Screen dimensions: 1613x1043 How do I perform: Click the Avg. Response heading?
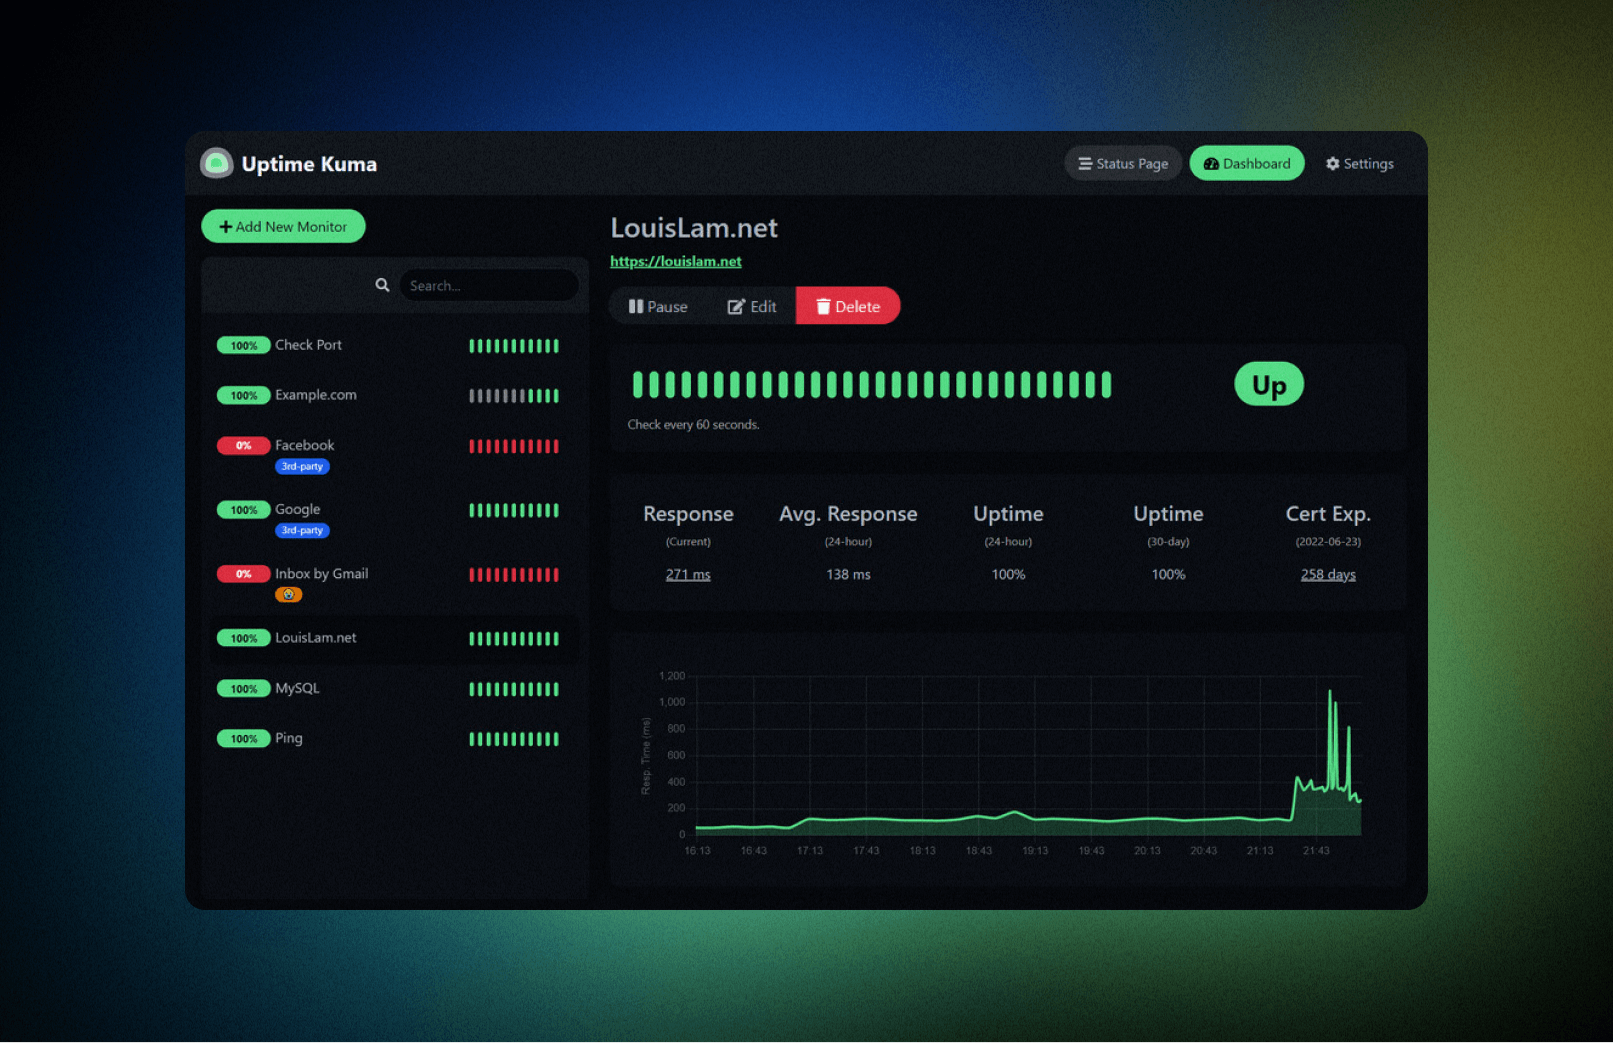[x=848, y=513]
